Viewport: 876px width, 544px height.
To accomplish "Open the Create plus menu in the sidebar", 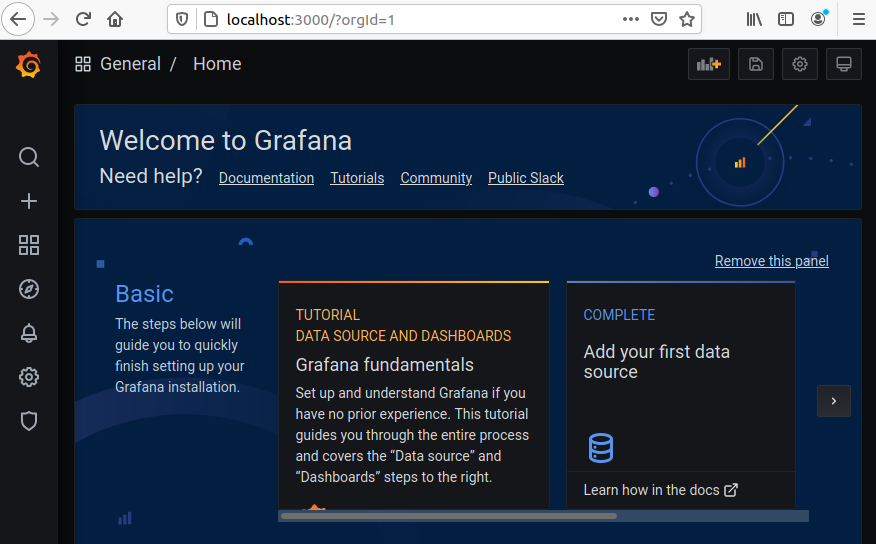I will click(x=28, y=201).
